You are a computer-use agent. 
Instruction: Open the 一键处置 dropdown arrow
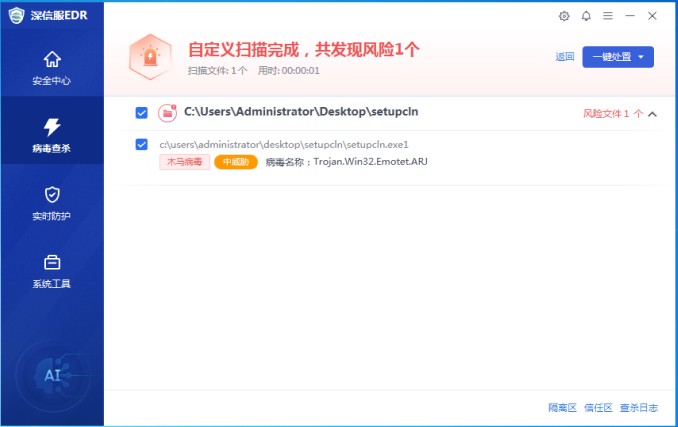641,57
